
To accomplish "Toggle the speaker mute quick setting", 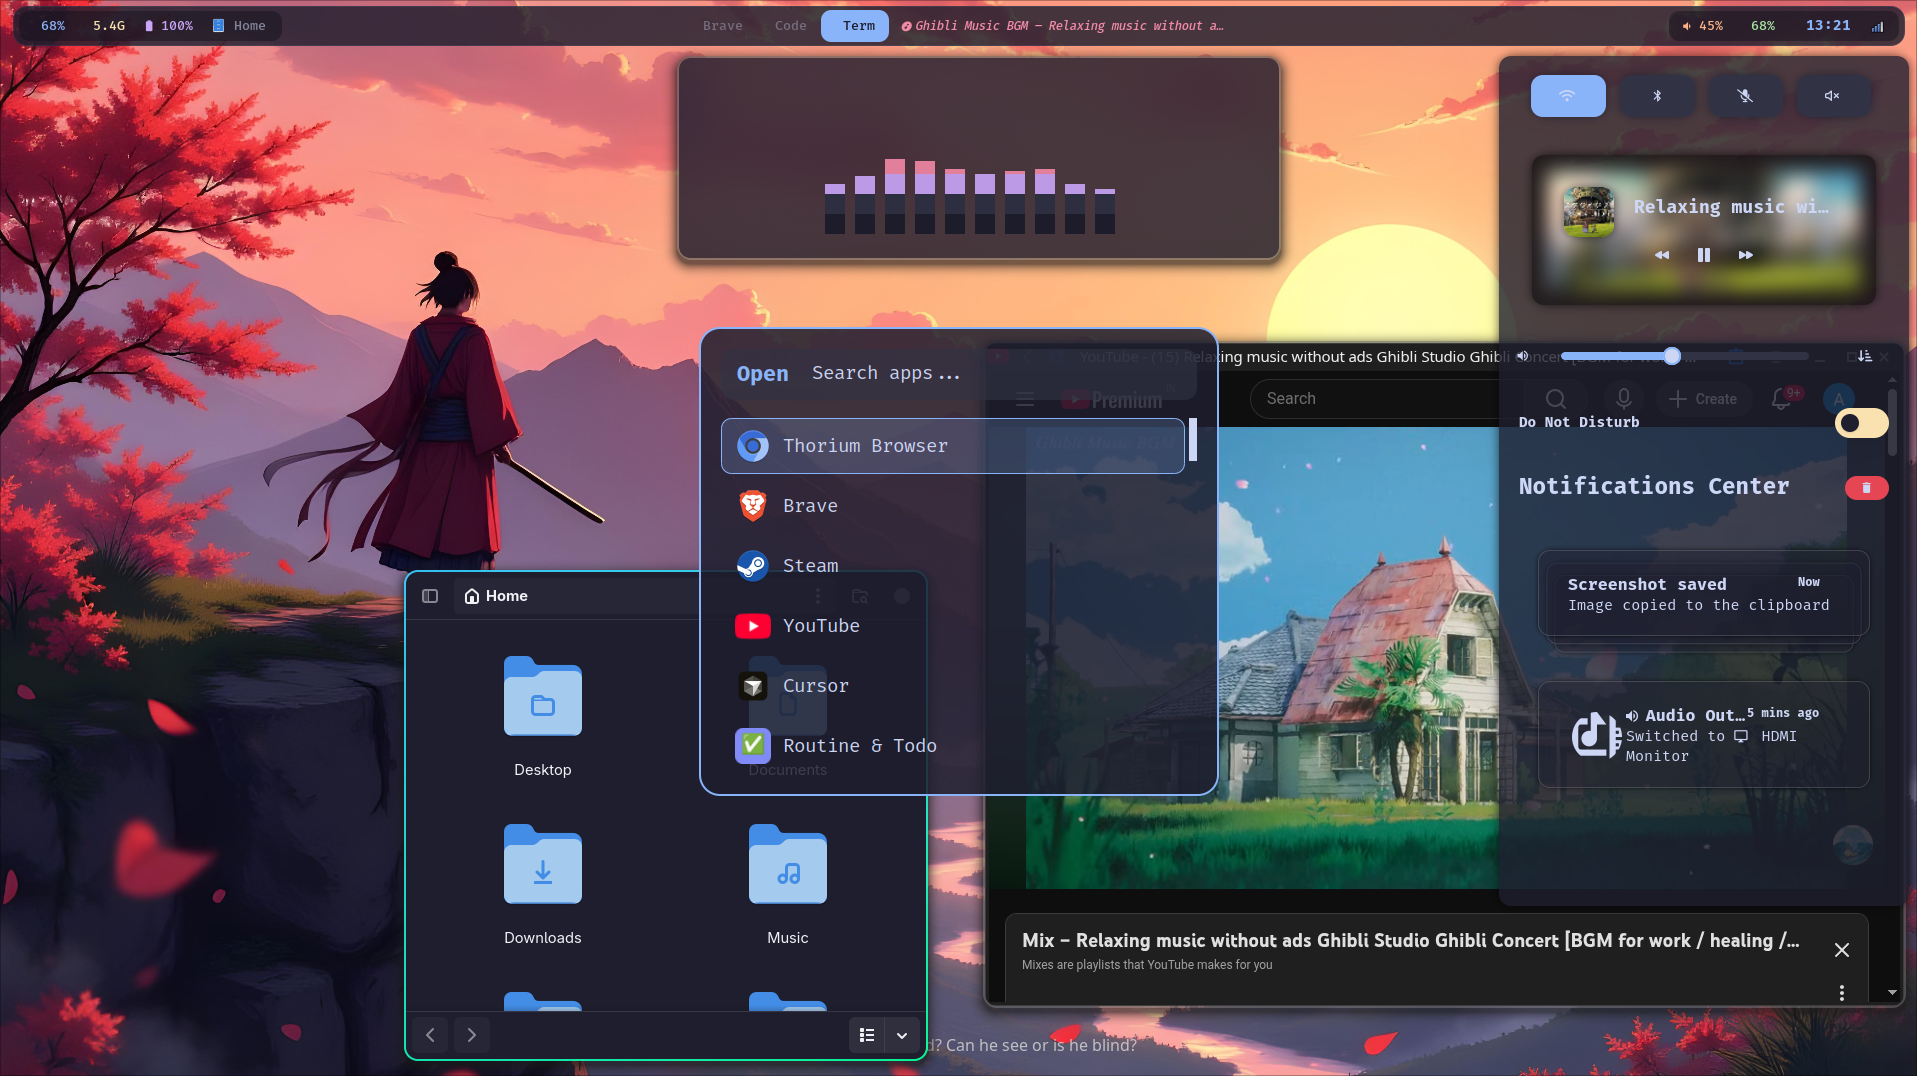I will (x=1832, y=96).
